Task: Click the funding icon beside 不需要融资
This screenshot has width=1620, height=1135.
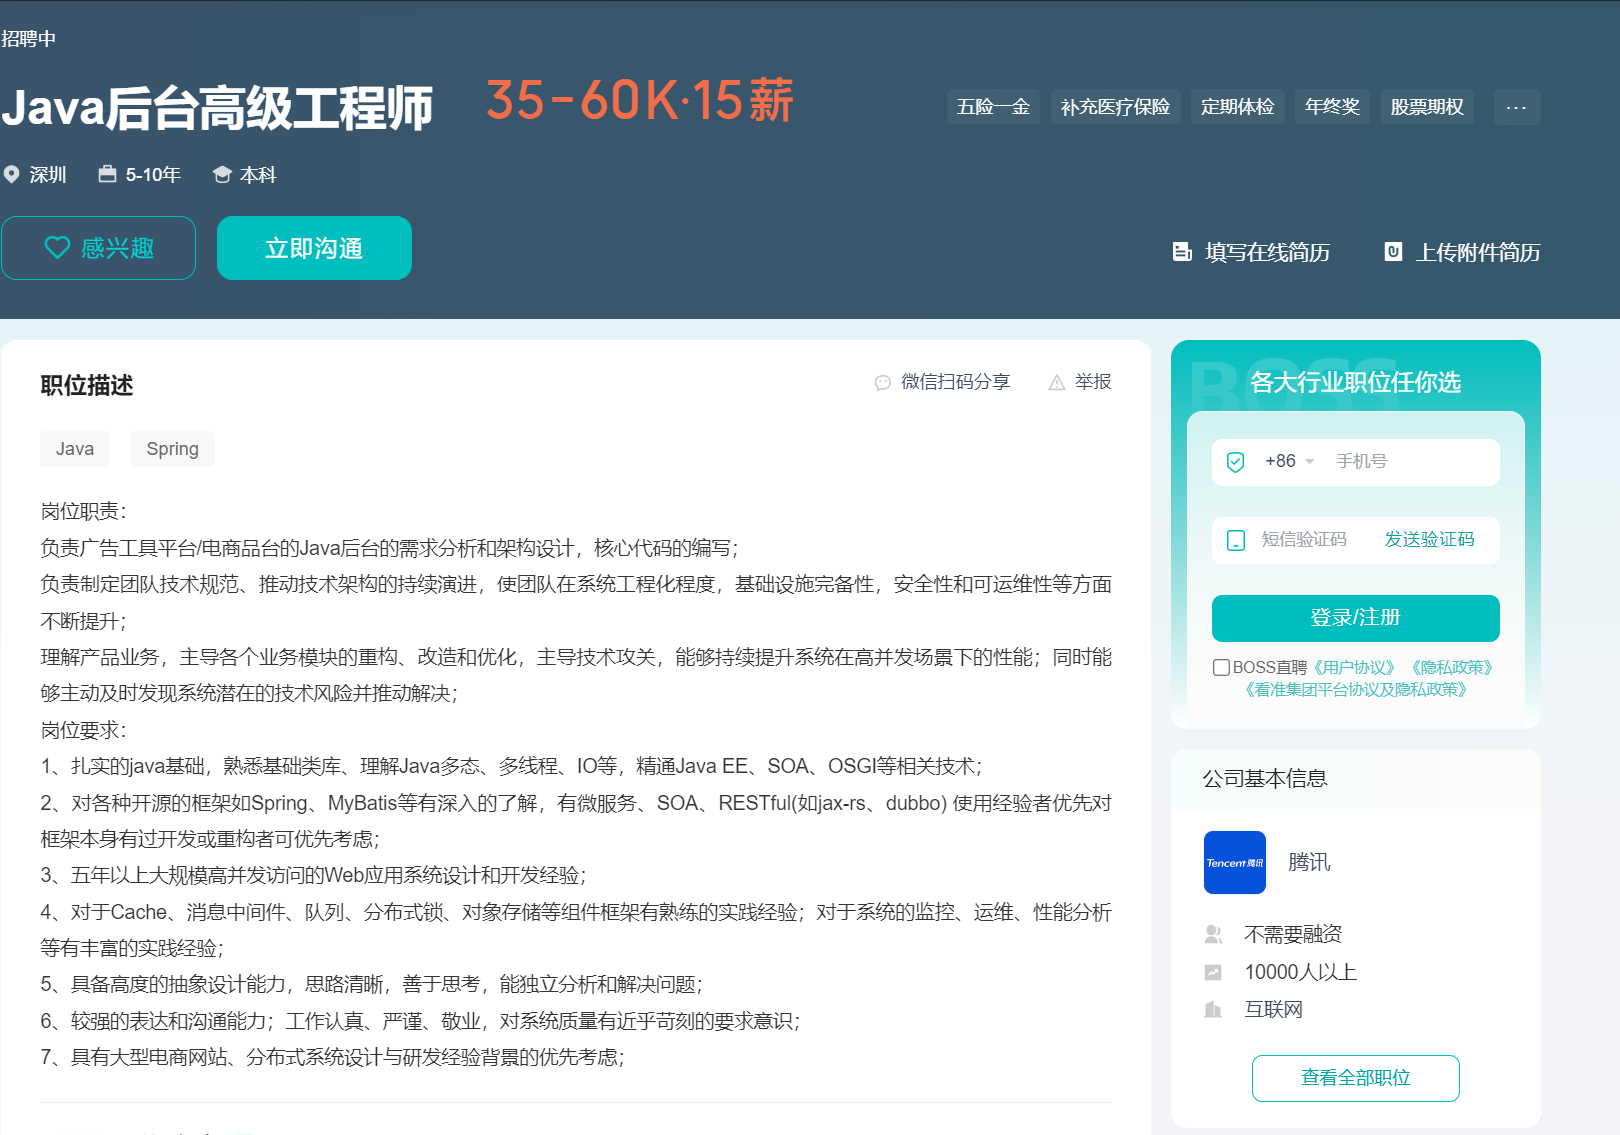Action: pos(1213,934)
